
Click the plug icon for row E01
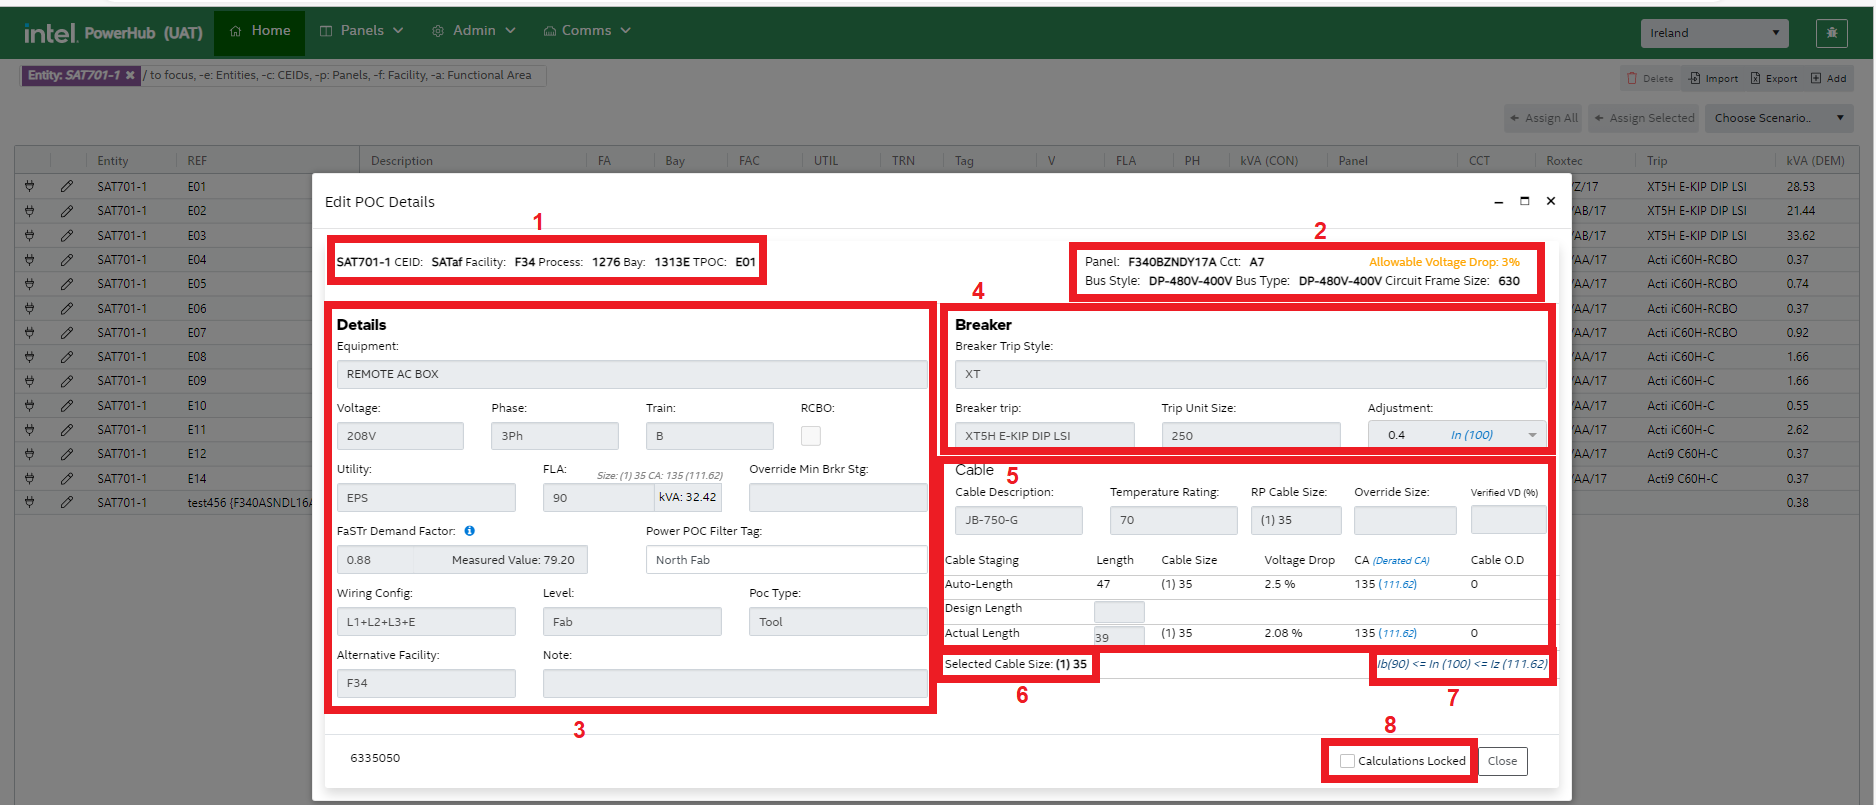(x=30, y=187)
